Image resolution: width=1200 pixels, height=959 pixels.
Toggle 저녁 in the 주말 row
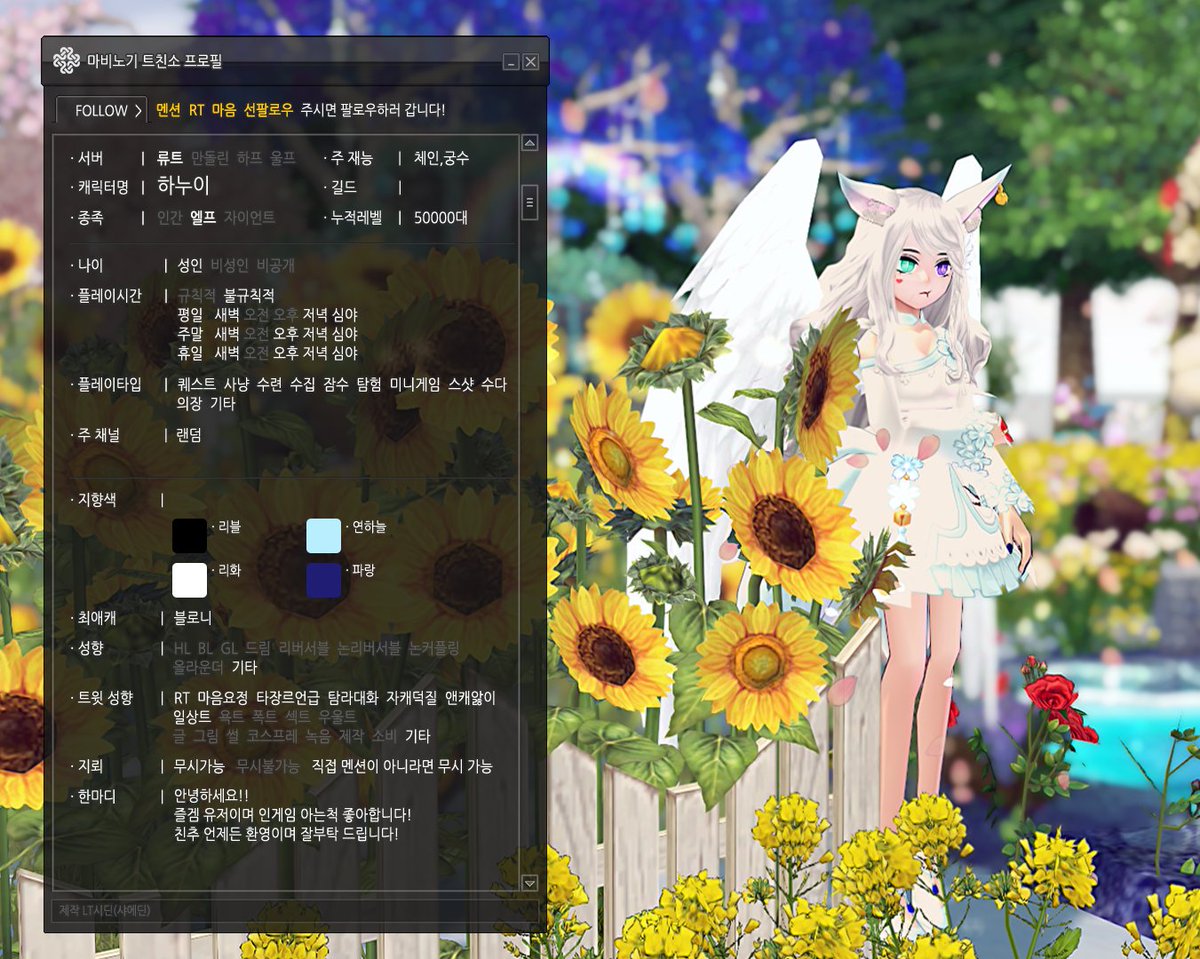pyautogui.click(x=315, y=334)
